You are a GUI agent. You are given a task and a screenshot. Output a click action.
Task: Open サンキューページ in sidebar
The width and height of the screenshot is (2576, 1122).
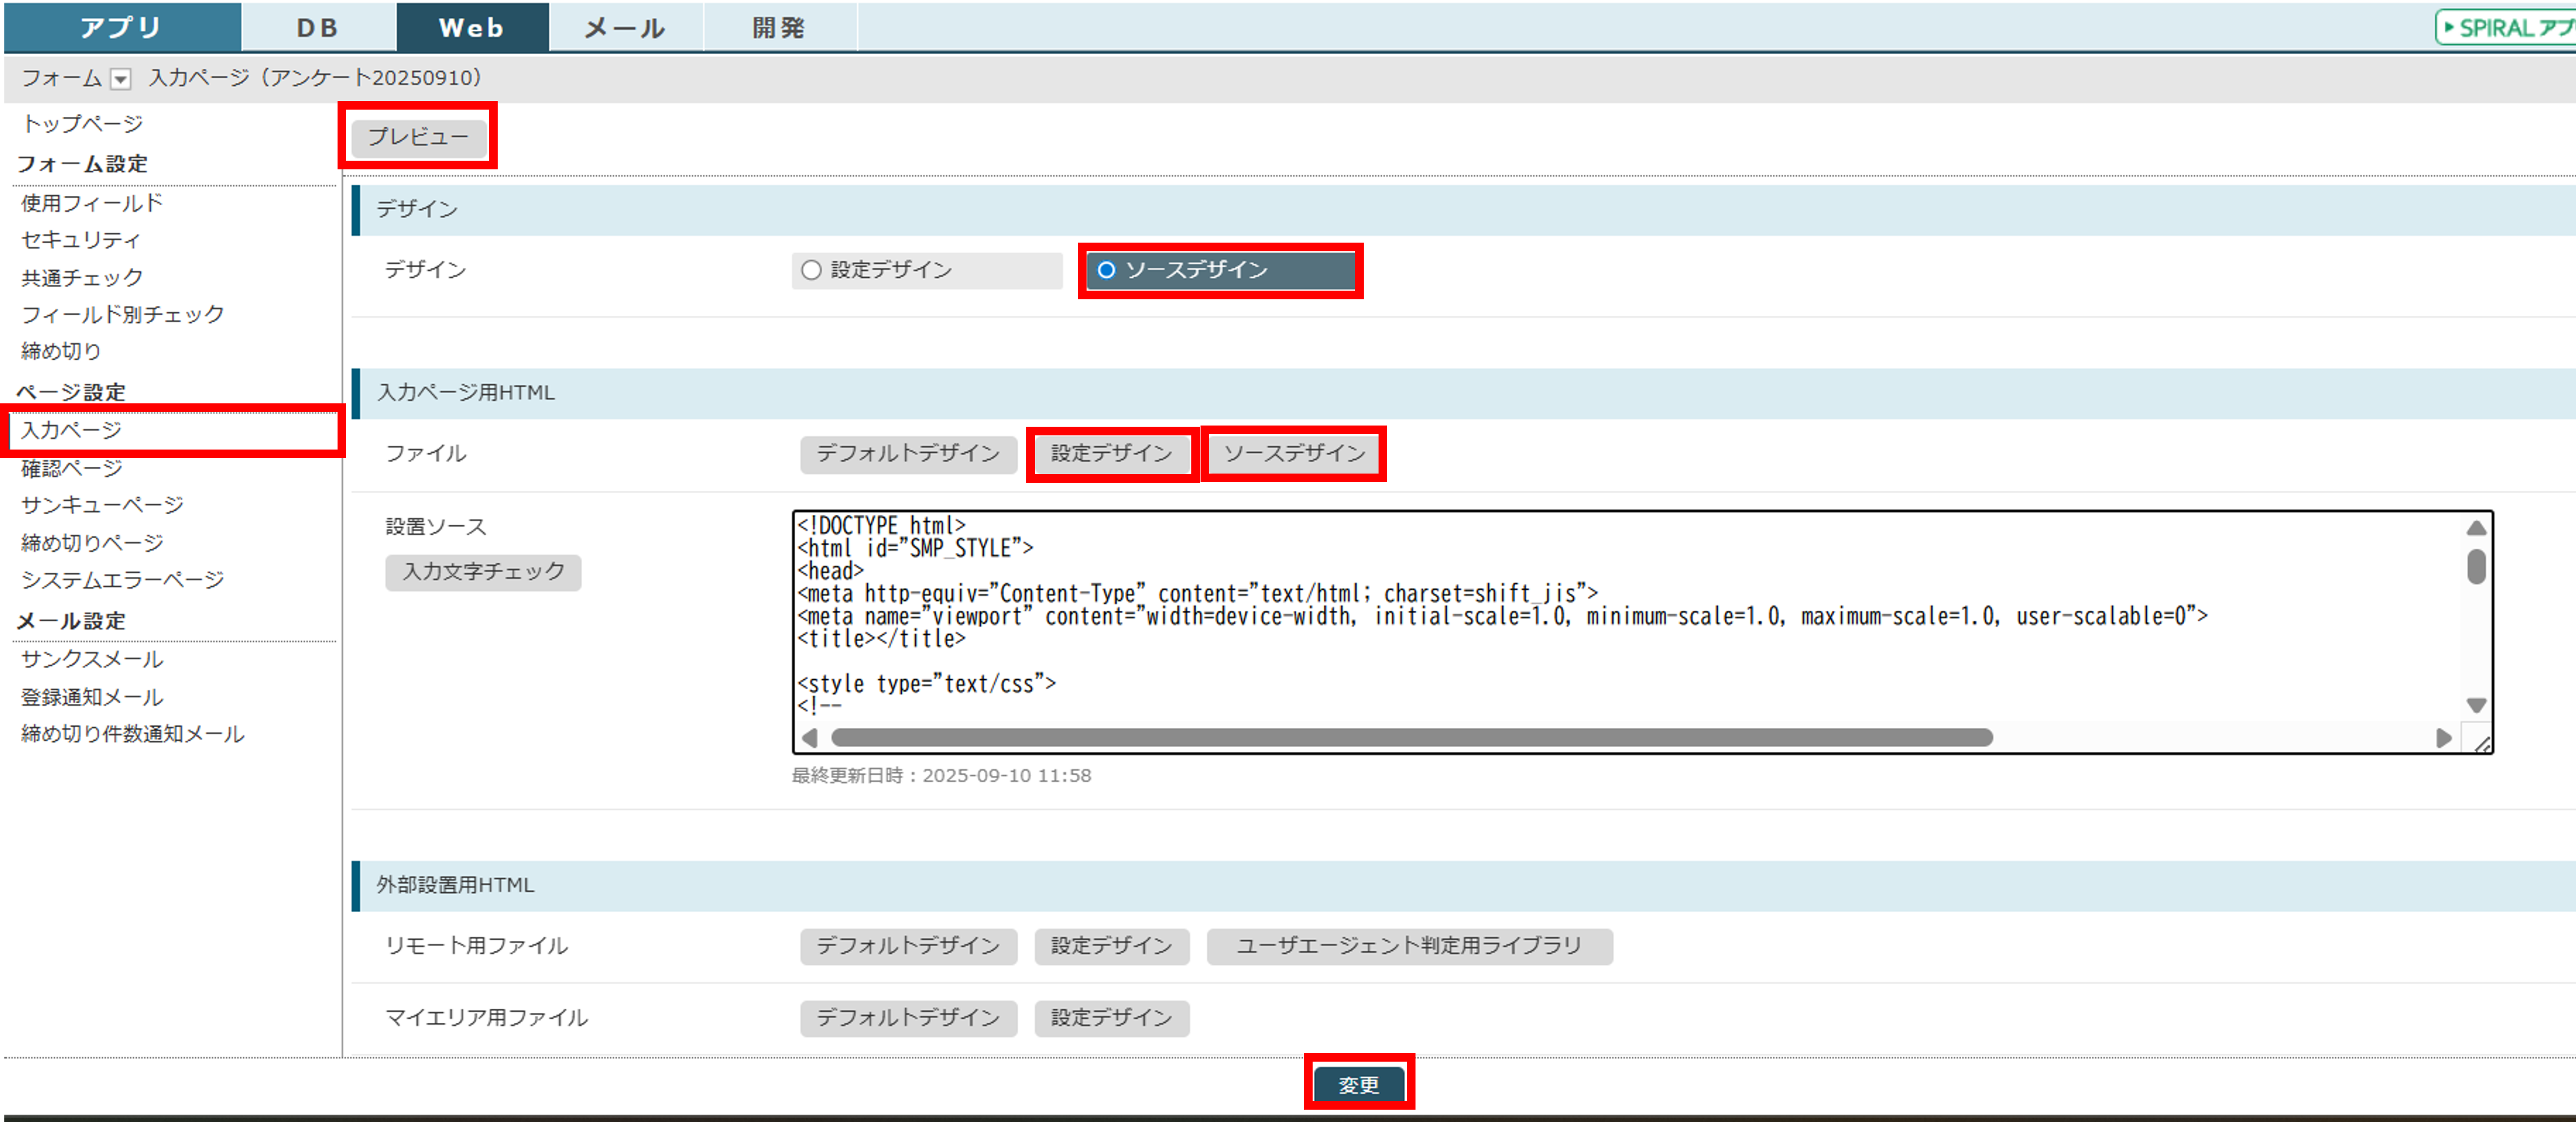102,505
